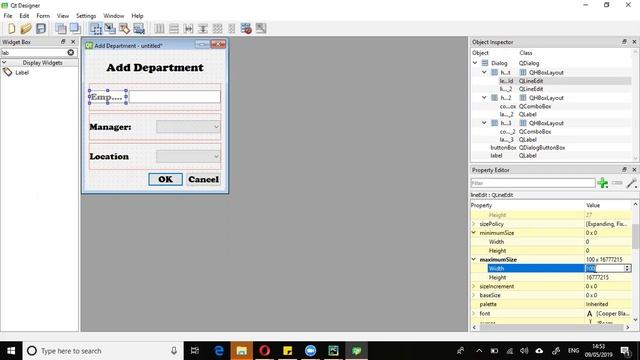Screen dimensions: 640x360
Task: Open the Help menu
Action: (x=137, y=16)
